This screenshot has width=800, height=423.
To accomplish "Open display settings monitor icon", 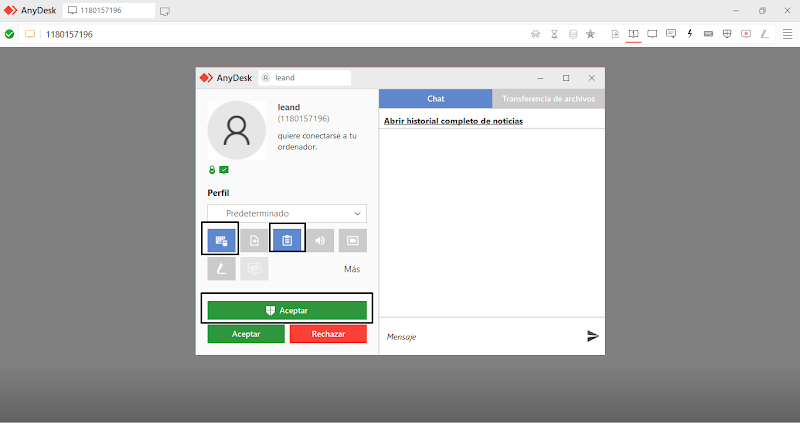I will [x=652, y=34].
